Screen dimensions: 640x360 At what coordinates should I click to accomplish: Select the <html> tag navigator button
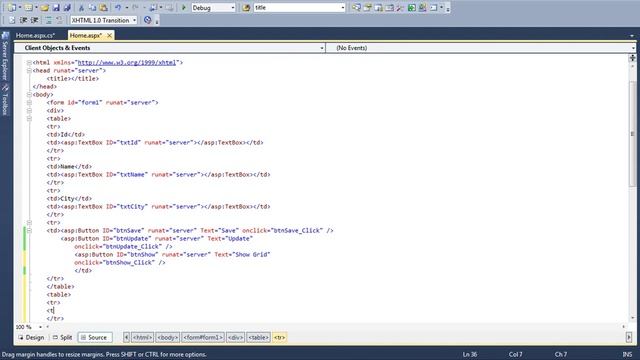pyautogui.click(x=142, y=338)
